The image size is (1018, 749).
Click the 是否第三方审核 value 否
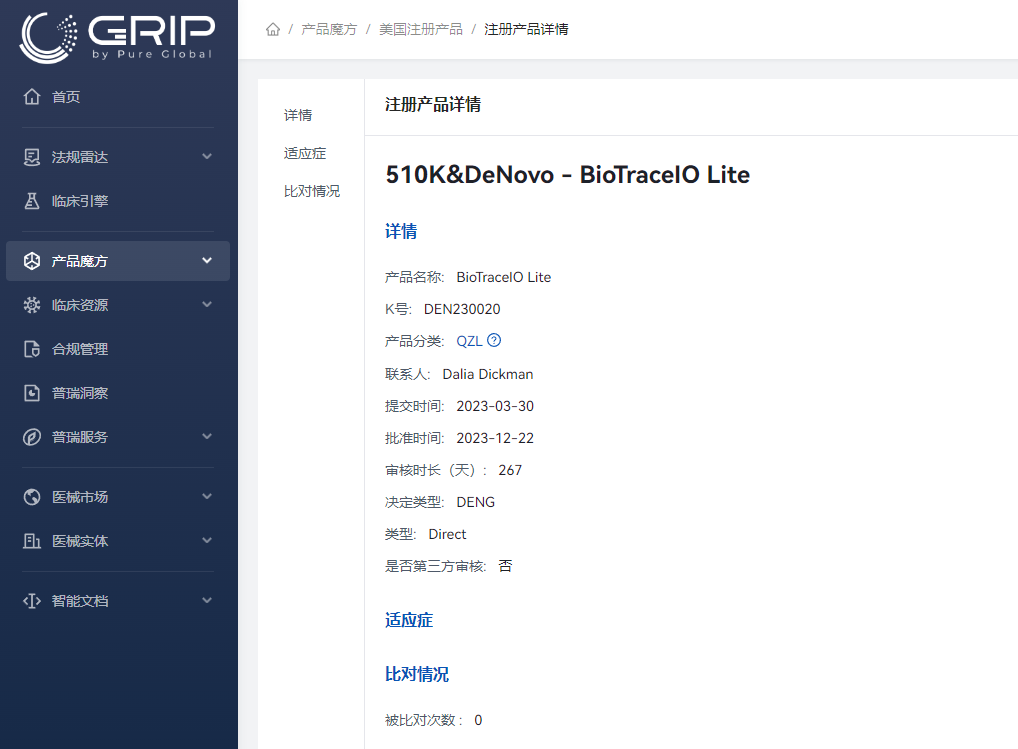click(x=505, y=566)
